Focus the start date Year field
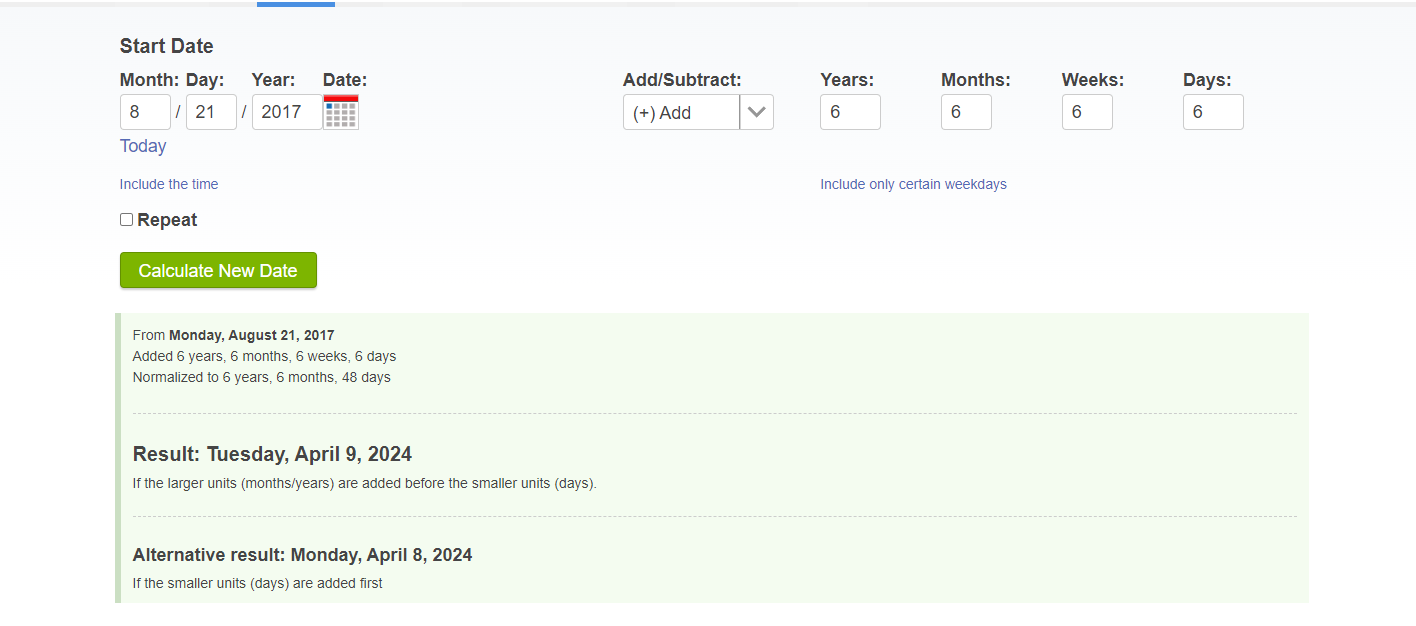1416x626 pixels. [286, 112]
